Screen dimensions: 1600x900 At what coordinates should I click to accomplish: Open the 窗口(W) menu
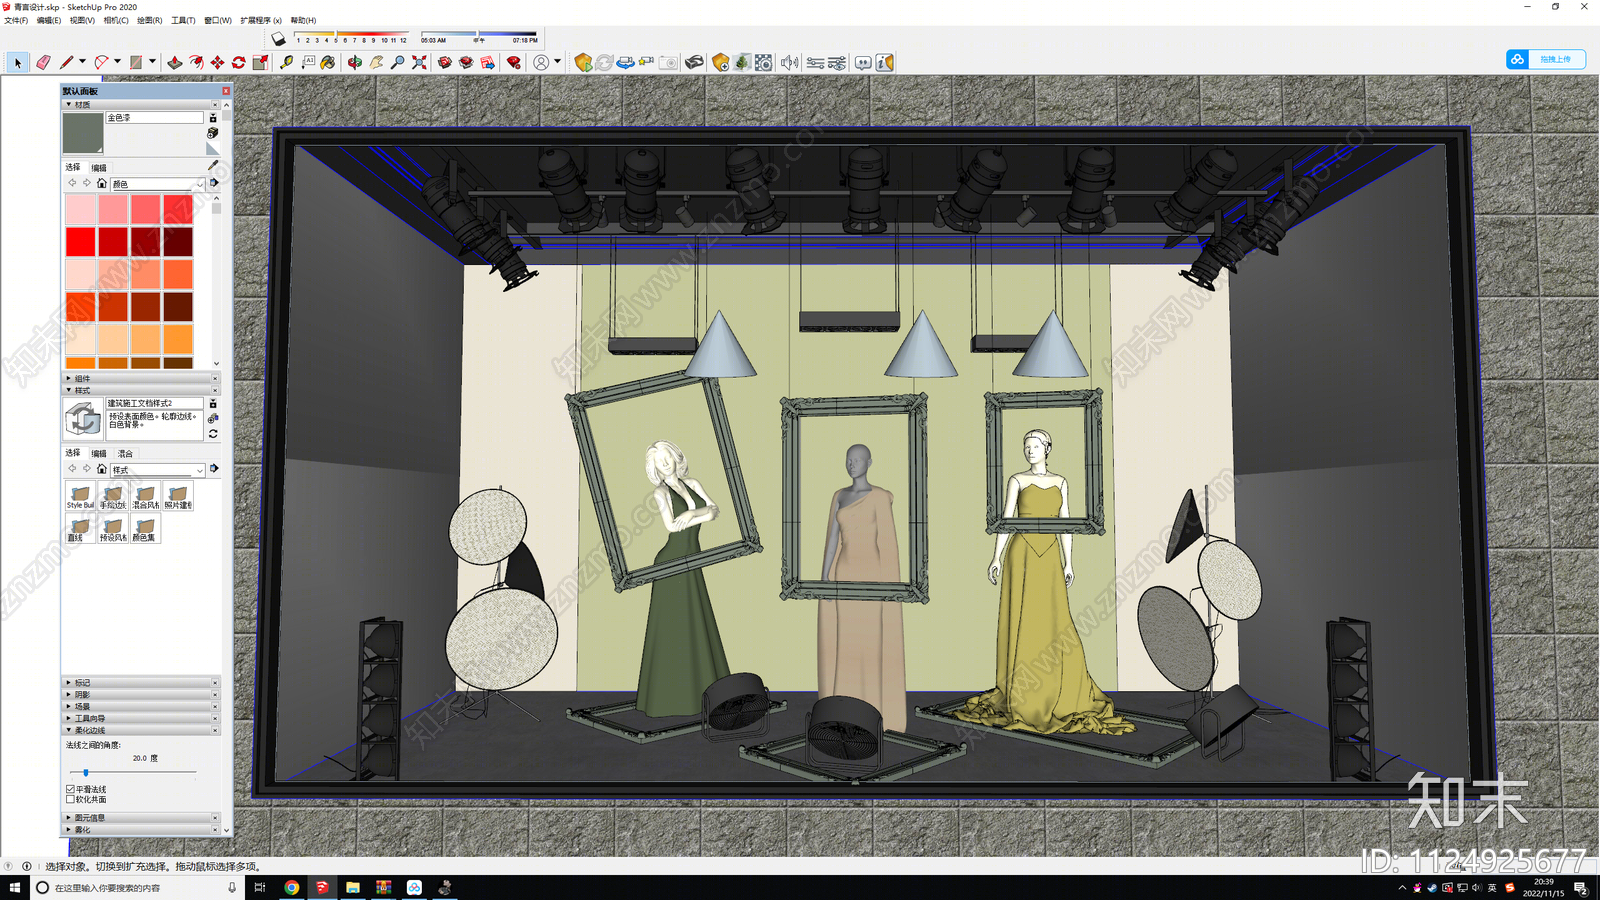[x=217, y=20]
